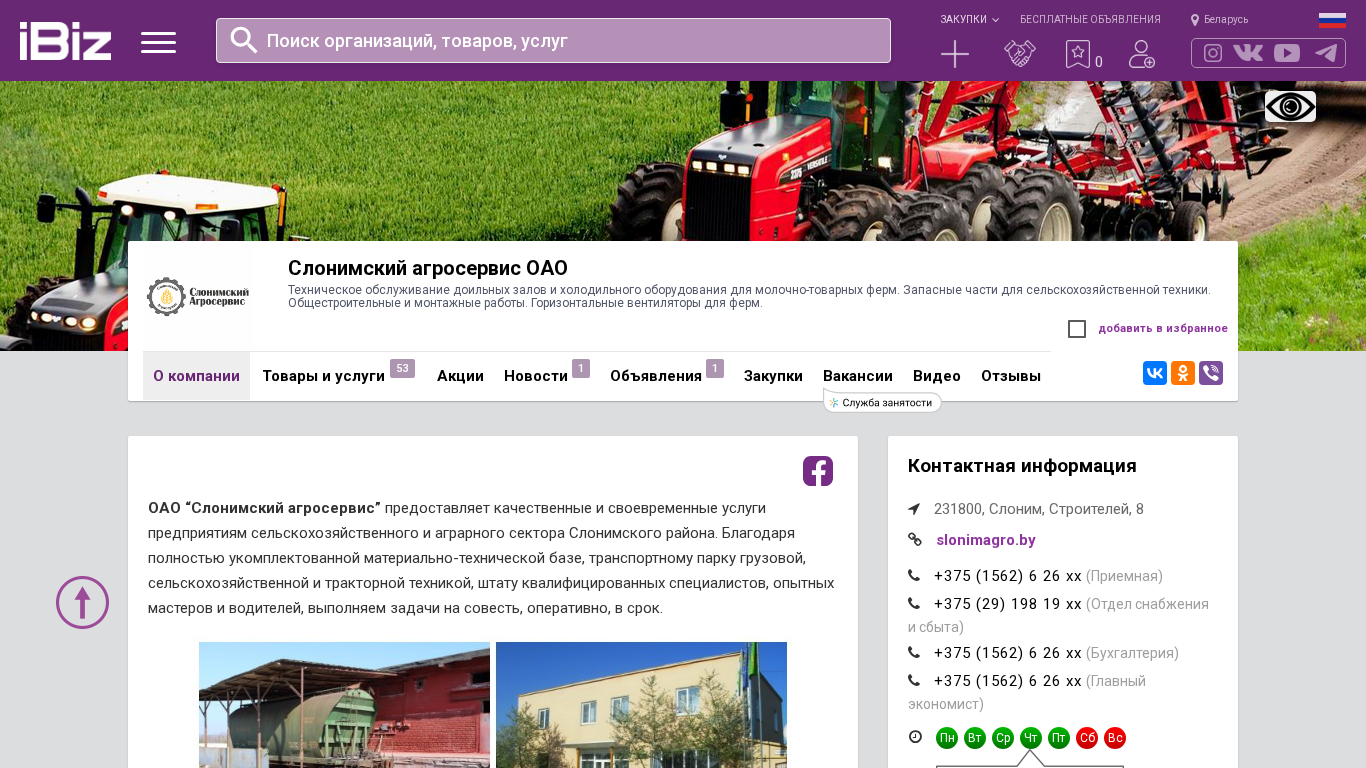The image size is (1366, 768).
Task: Open the О компании tab
Action: pyautogui.click(x=196, y=376)
